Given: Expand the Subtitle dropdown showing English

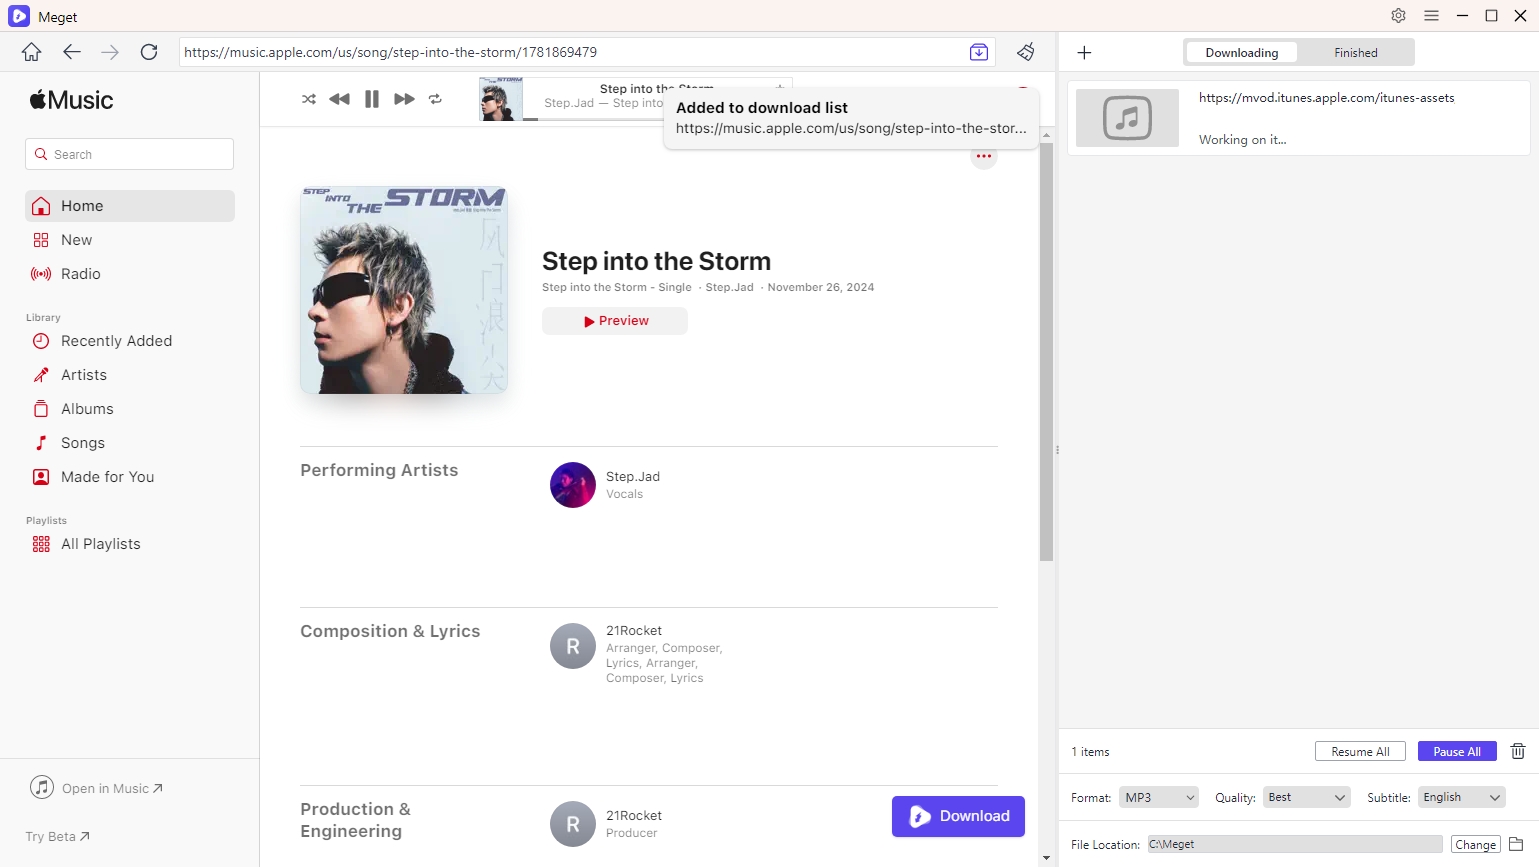Looking at the screenshot, I should click(1461, 797).
